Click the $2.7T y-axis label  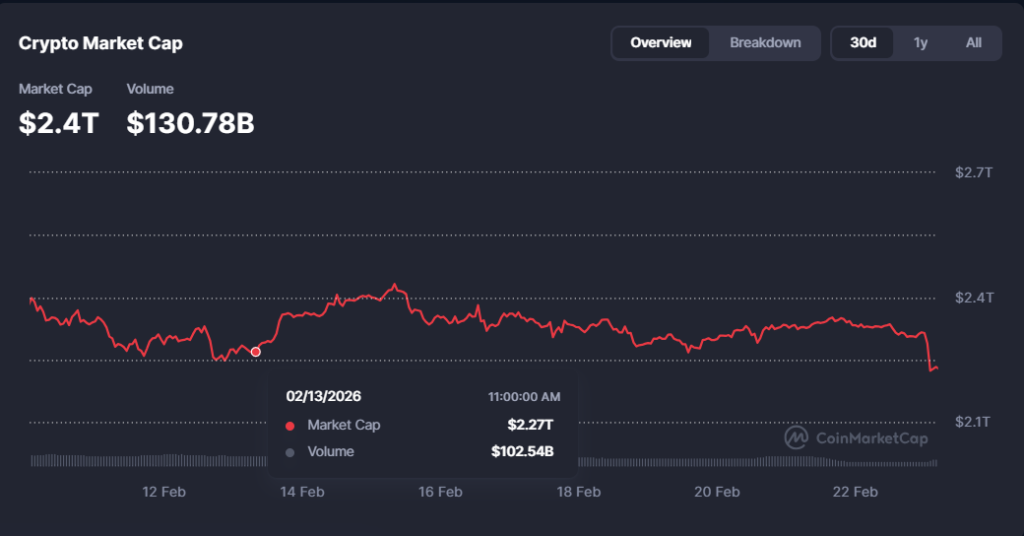(x=973, y=173)
